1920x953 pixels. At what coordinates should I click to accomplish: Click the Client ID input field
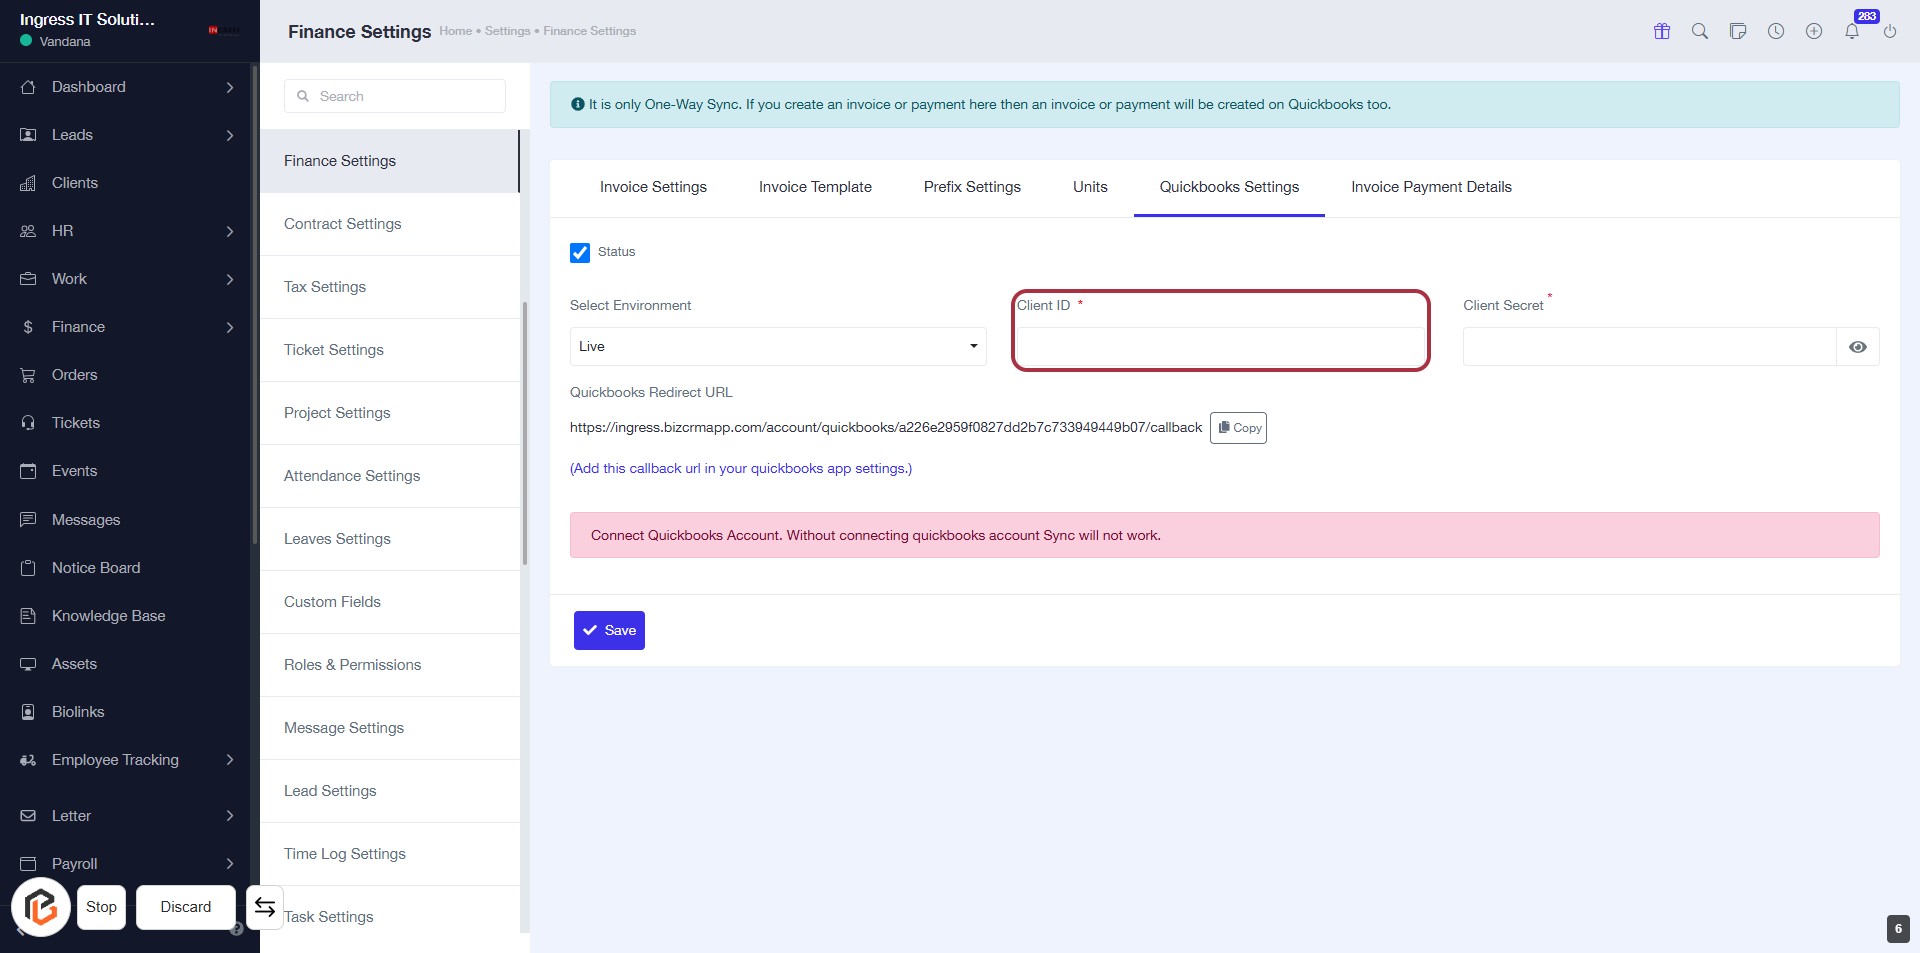point(1220,347)
